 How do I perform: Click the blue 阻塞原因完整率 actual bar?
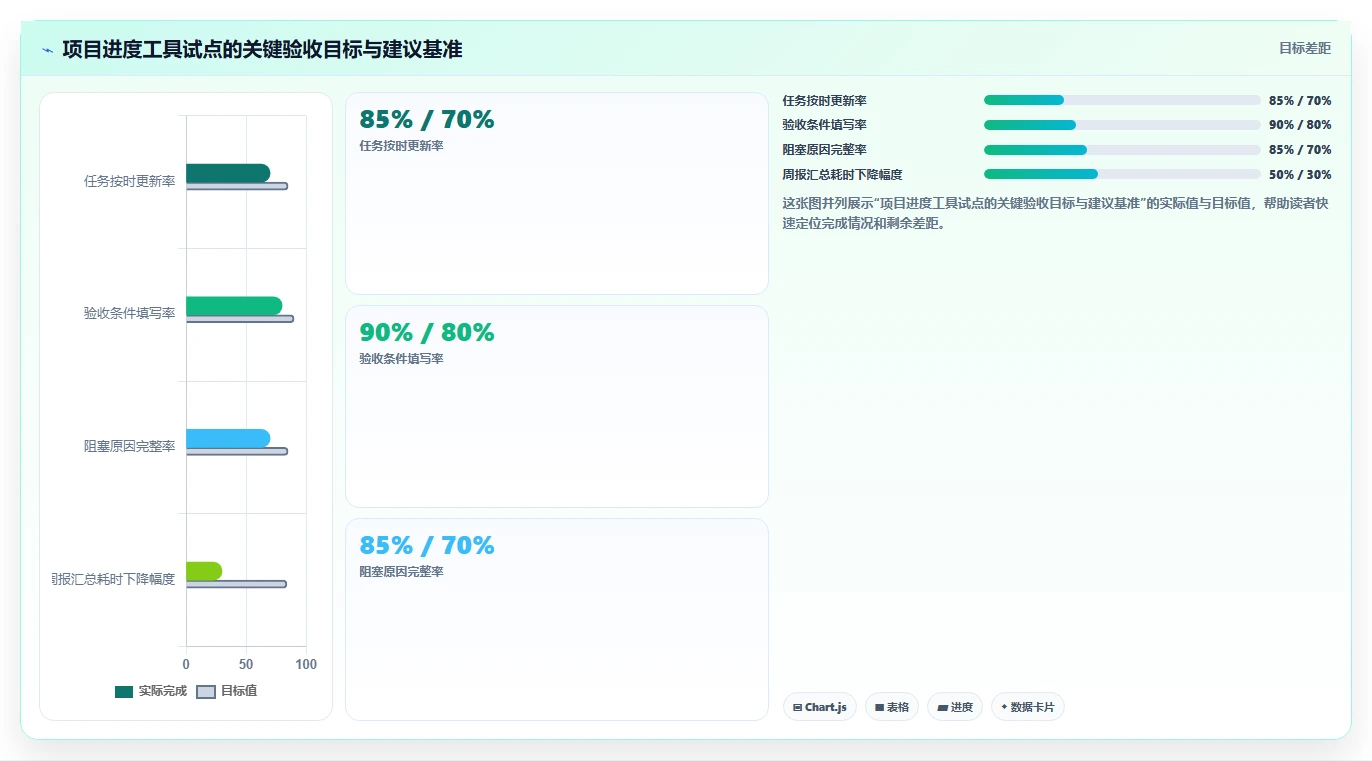pos(228,438)
